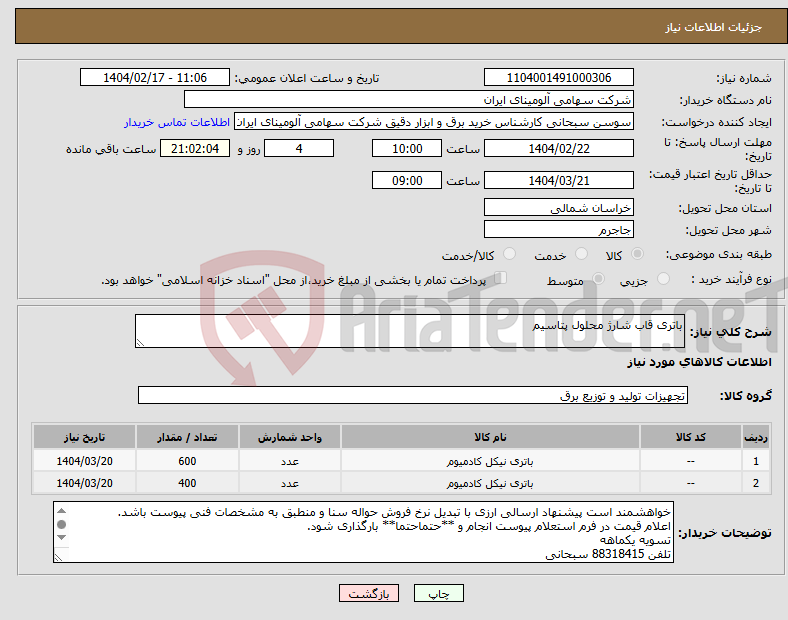Screen dimensions: 788x620
Task: Click the announcement date field 1404/02/17
Action: (155, 77)
